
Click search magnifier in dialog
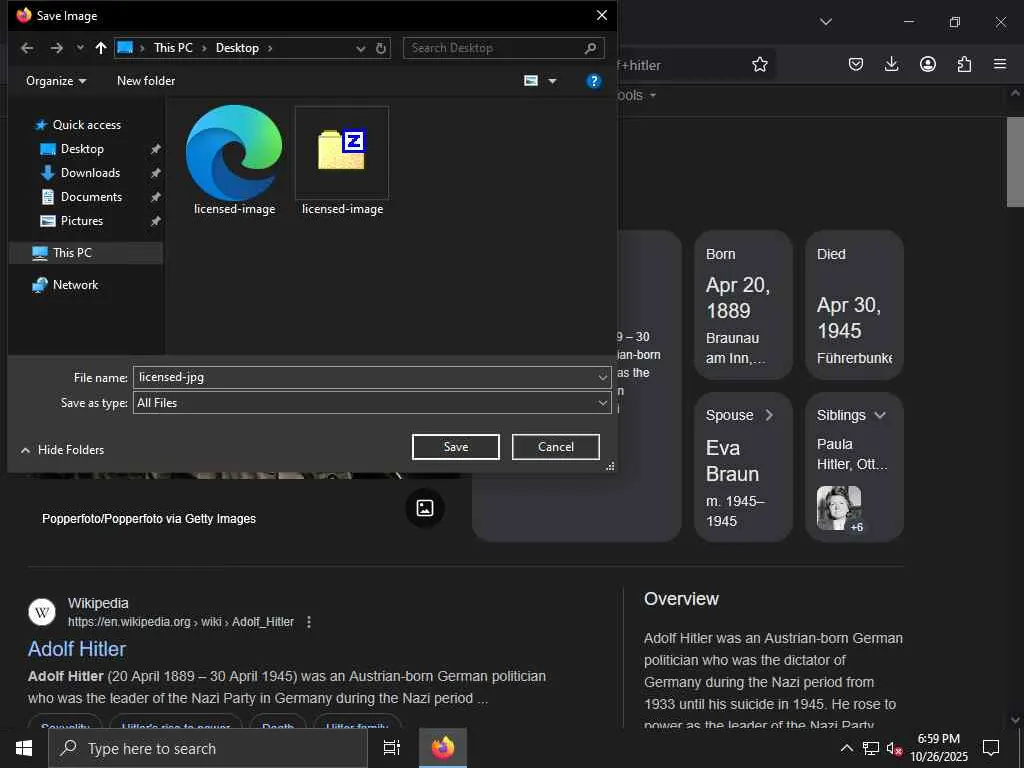pos(591,48)
